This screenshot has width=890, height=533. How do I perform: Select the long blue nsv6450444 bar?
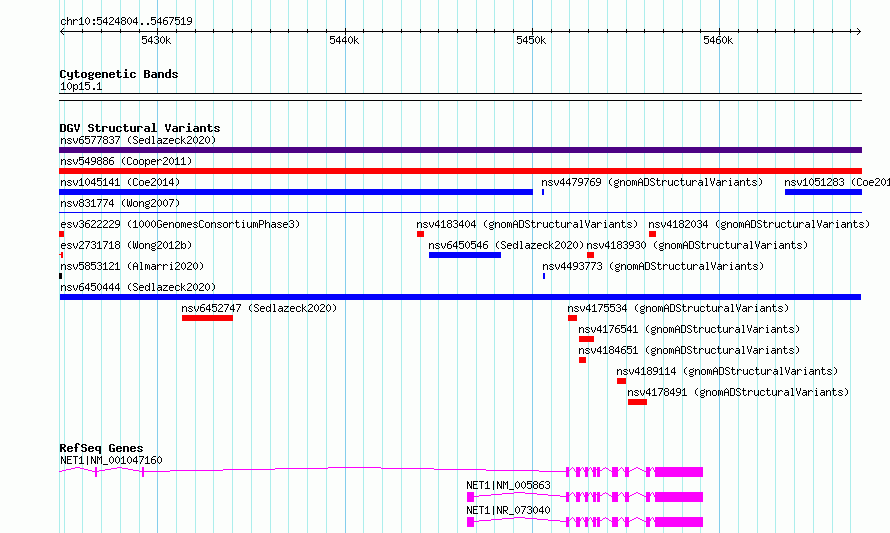pyautogui.click(x=460, y=297)
